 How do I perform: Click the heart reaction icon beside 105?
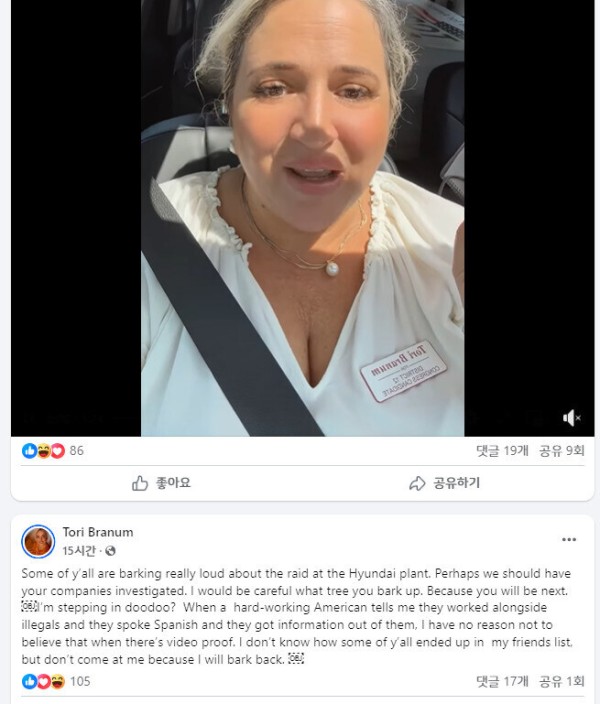pyautogui.click(x=43, y=682)
